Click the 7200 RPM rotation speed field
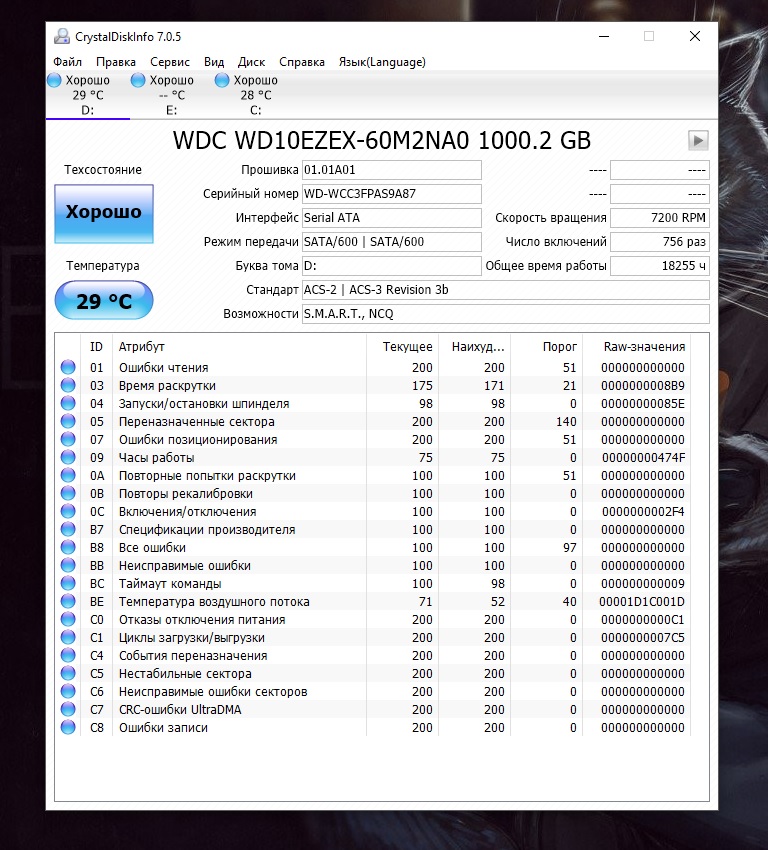Screen dimensions: 768x850 pyautogui.click(x=660, y=217)
